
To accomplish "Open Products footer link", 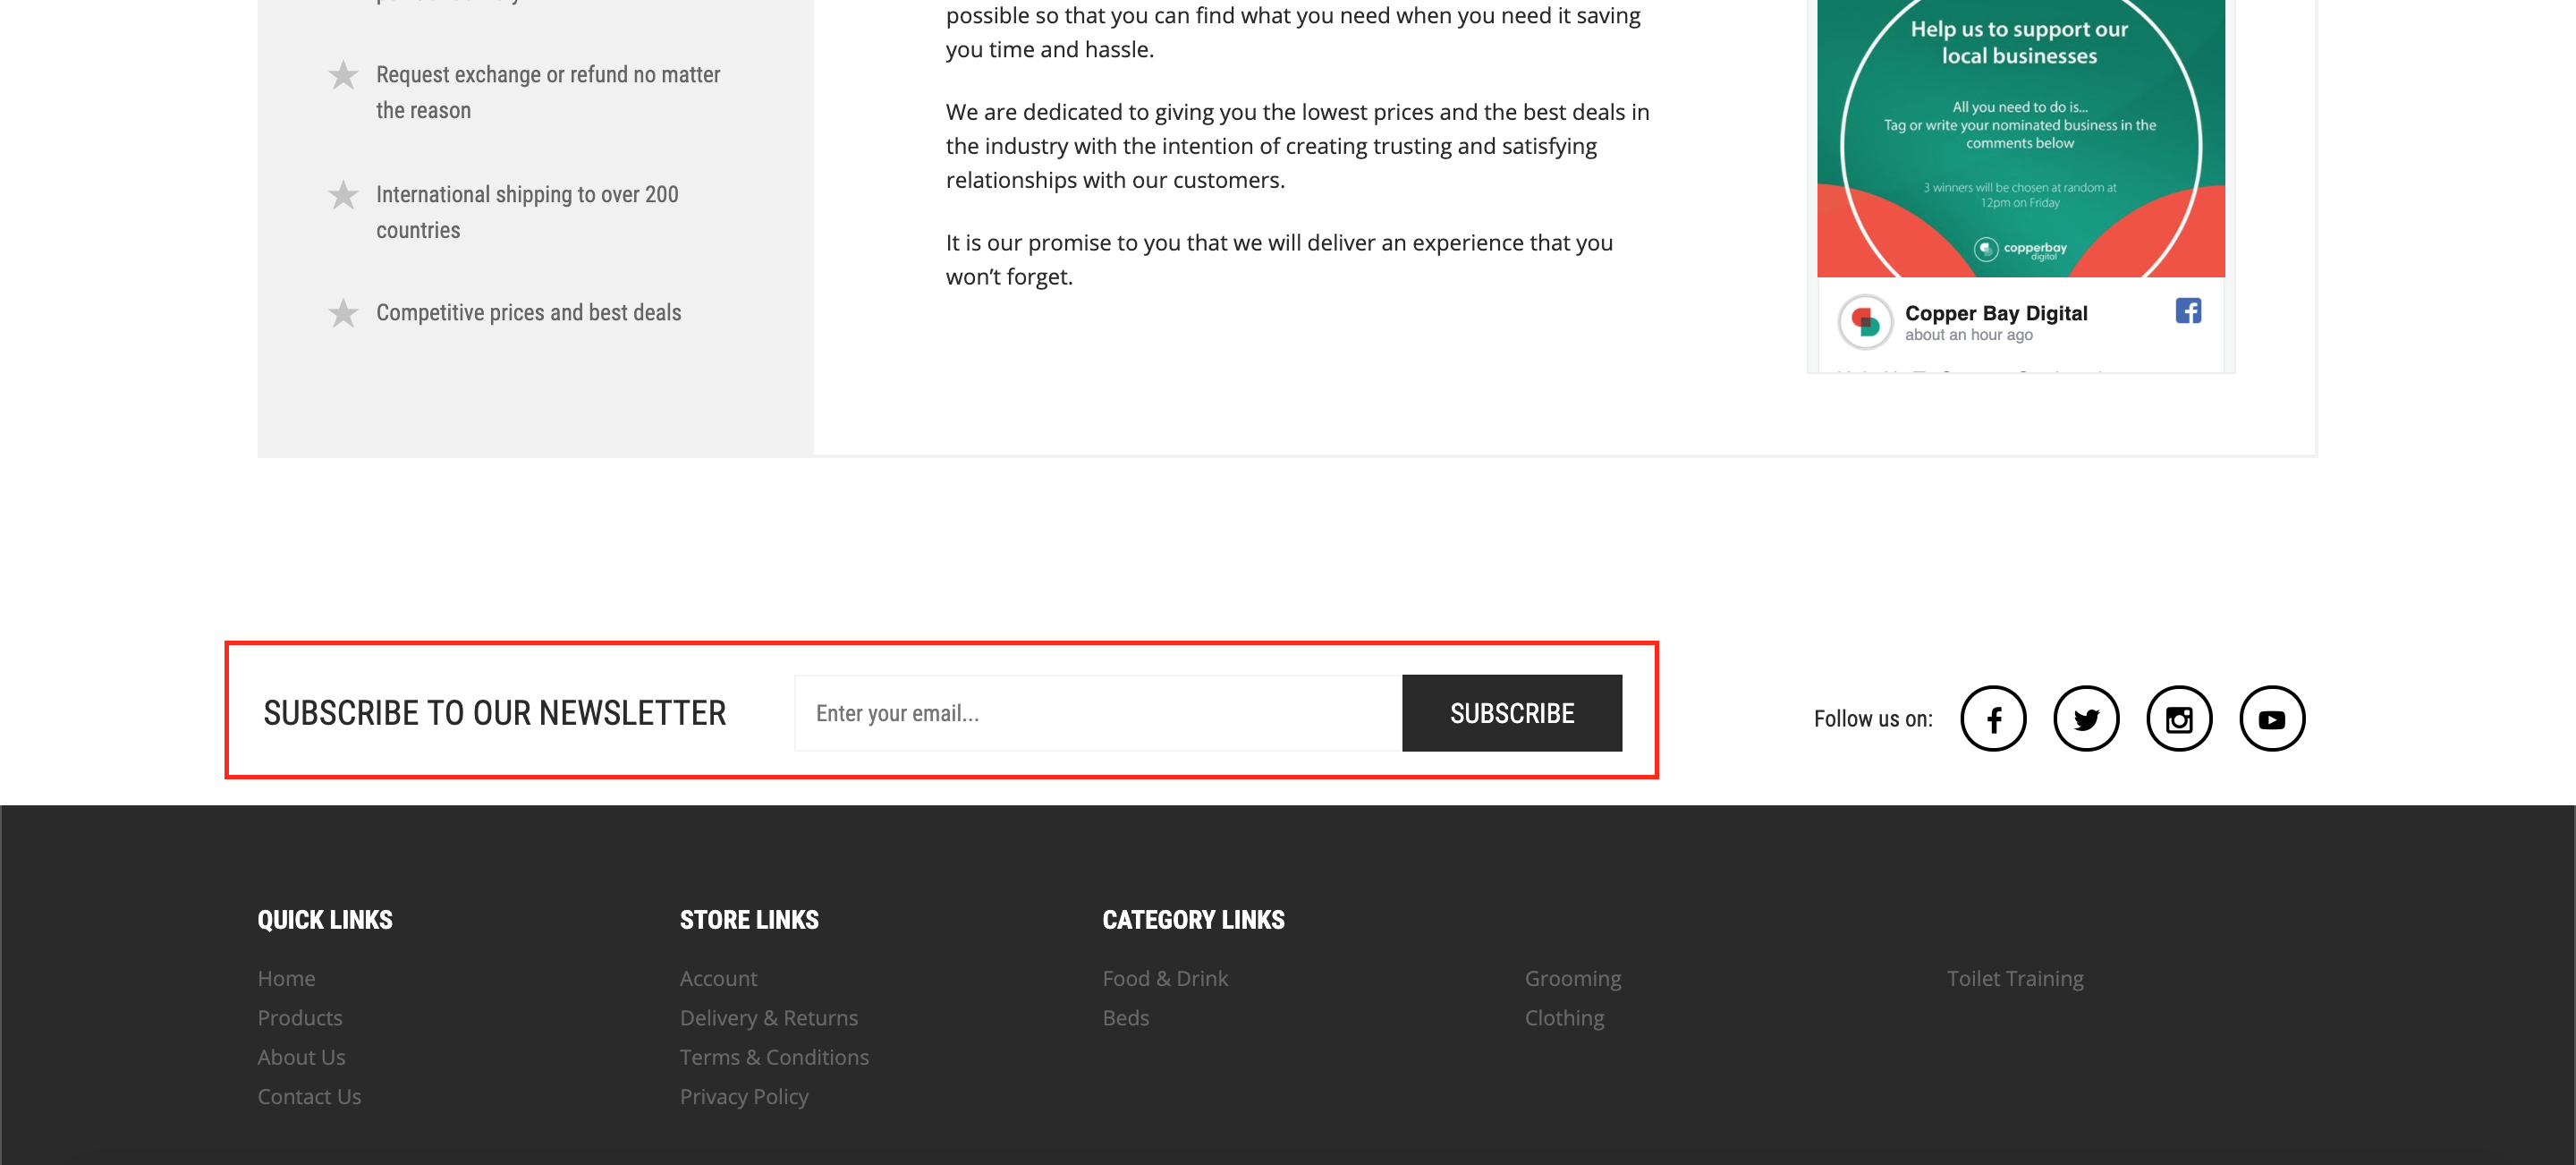I will [299, 1017].
